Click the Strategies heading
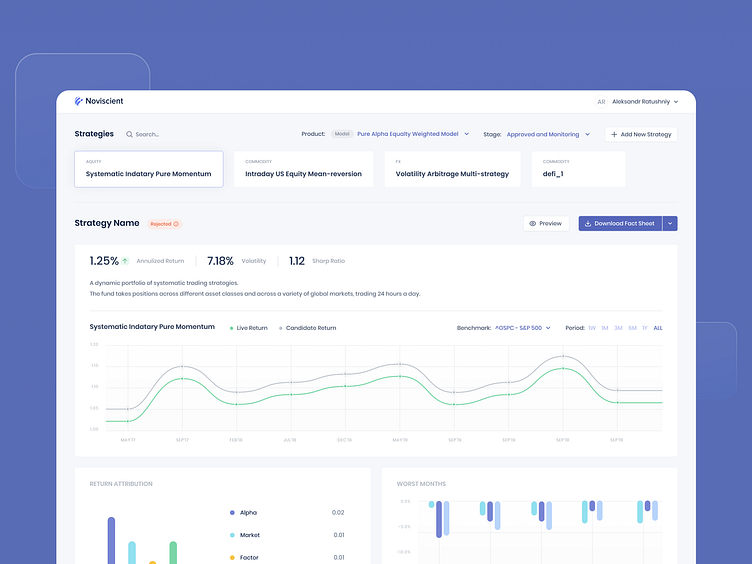Screen dimensions: 752x564 click(94, 134)
